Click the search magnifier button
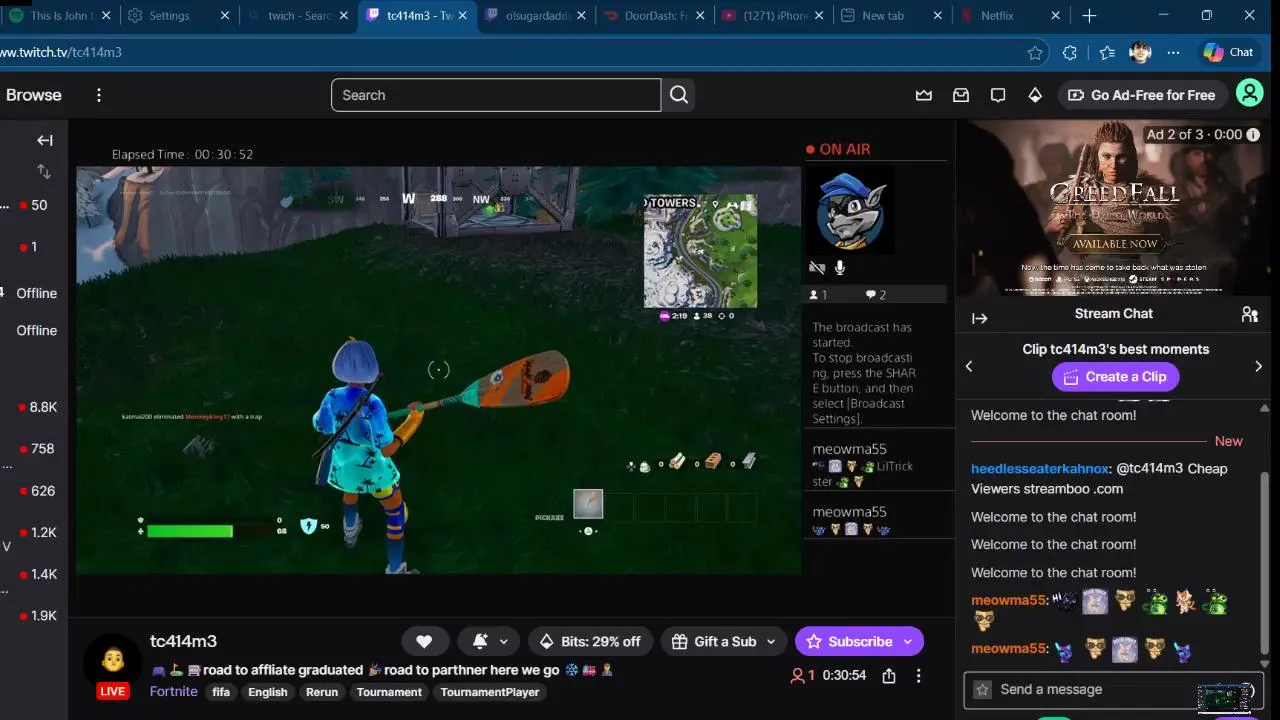 click(x=679, y=95)
